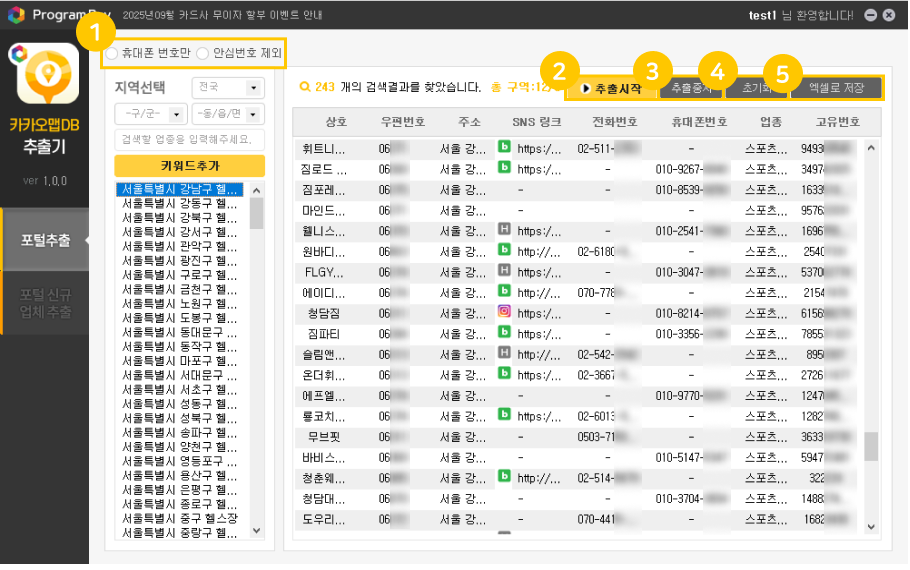Click the magnifier icon beside the 243 result count

(x=305, y=87)
